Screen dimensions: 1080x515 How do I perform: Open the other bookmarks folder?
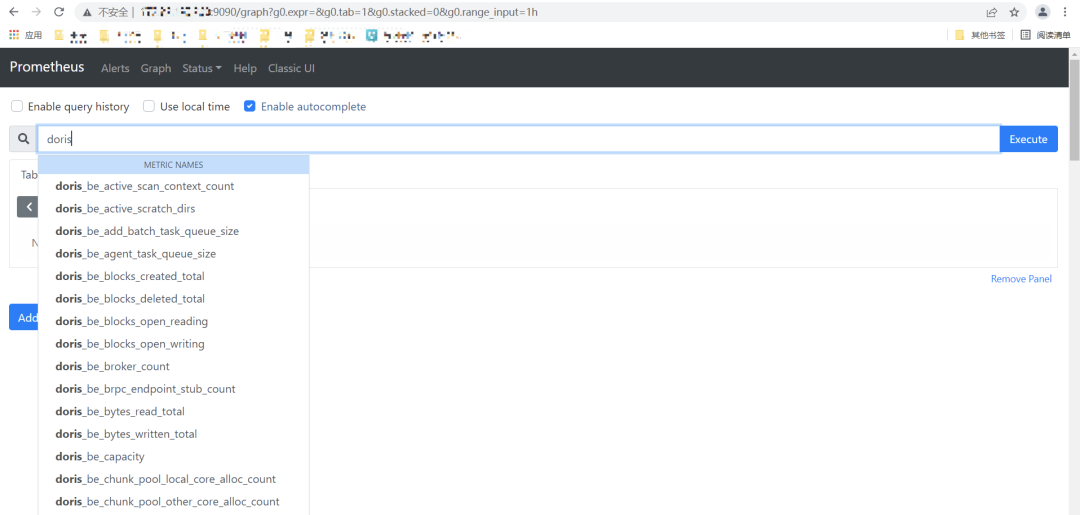click(x=980, y=35)
